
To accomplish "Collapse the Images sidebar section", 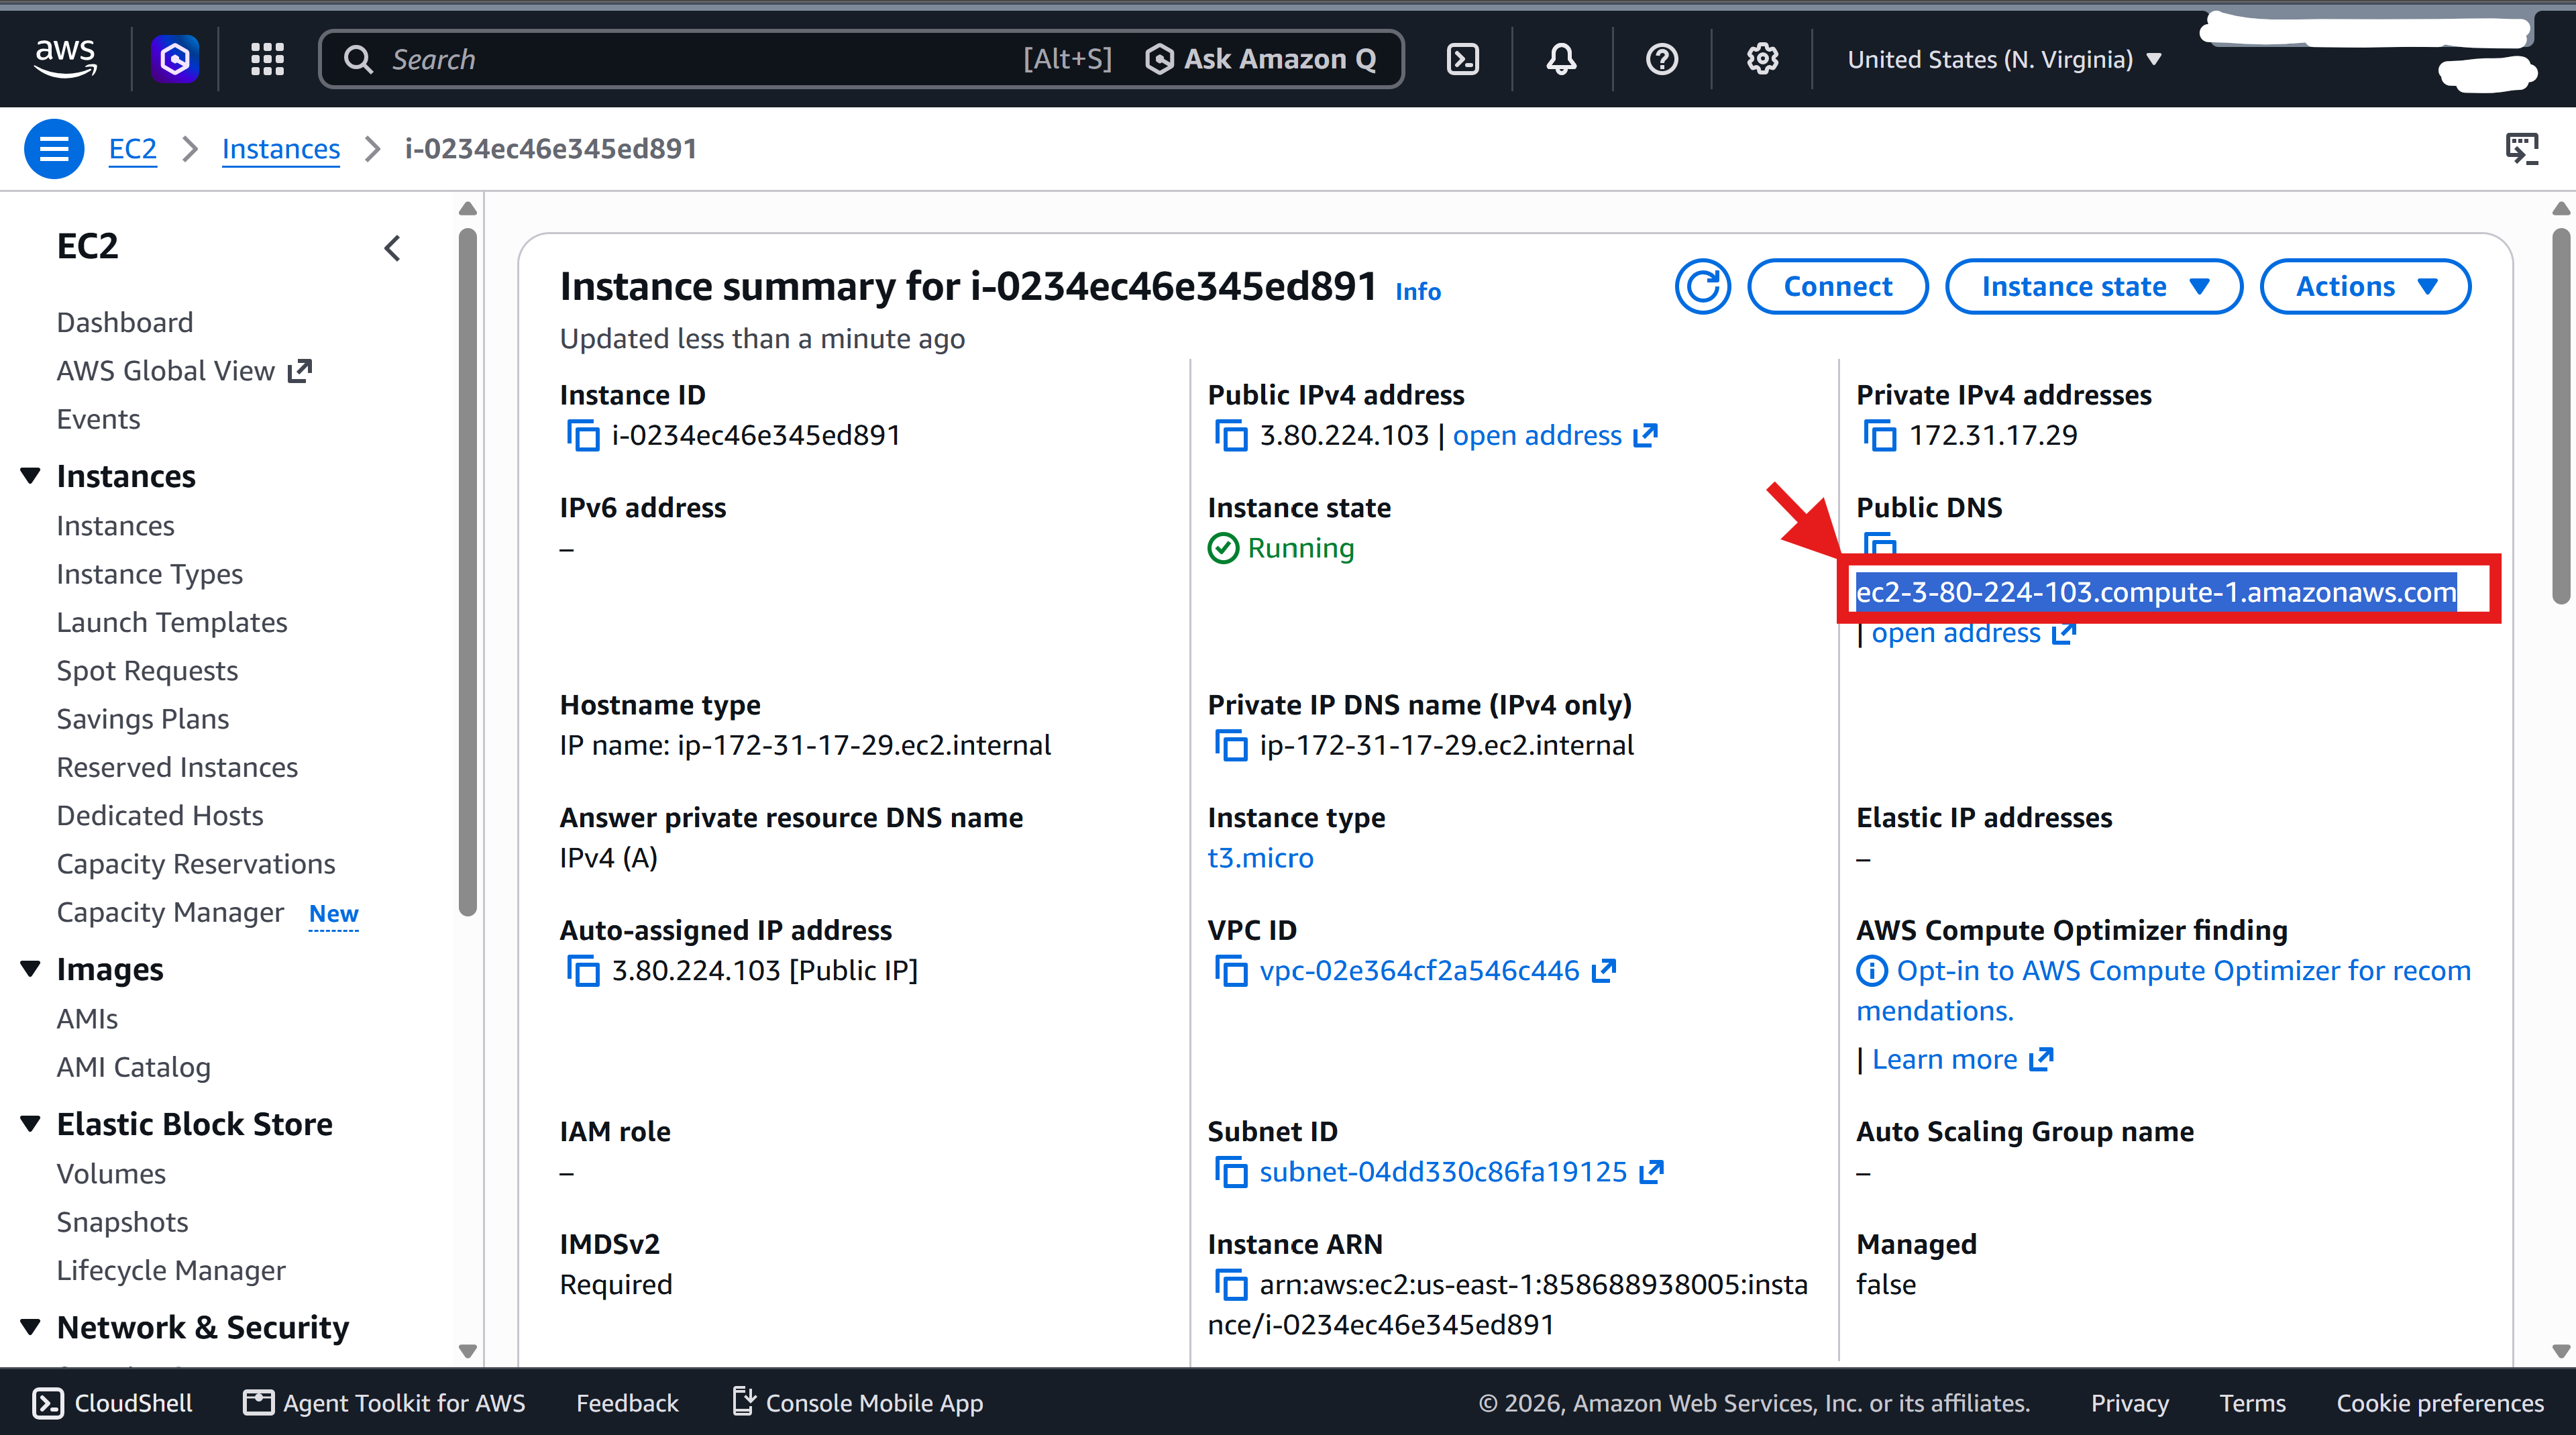I will click(31, 969).
